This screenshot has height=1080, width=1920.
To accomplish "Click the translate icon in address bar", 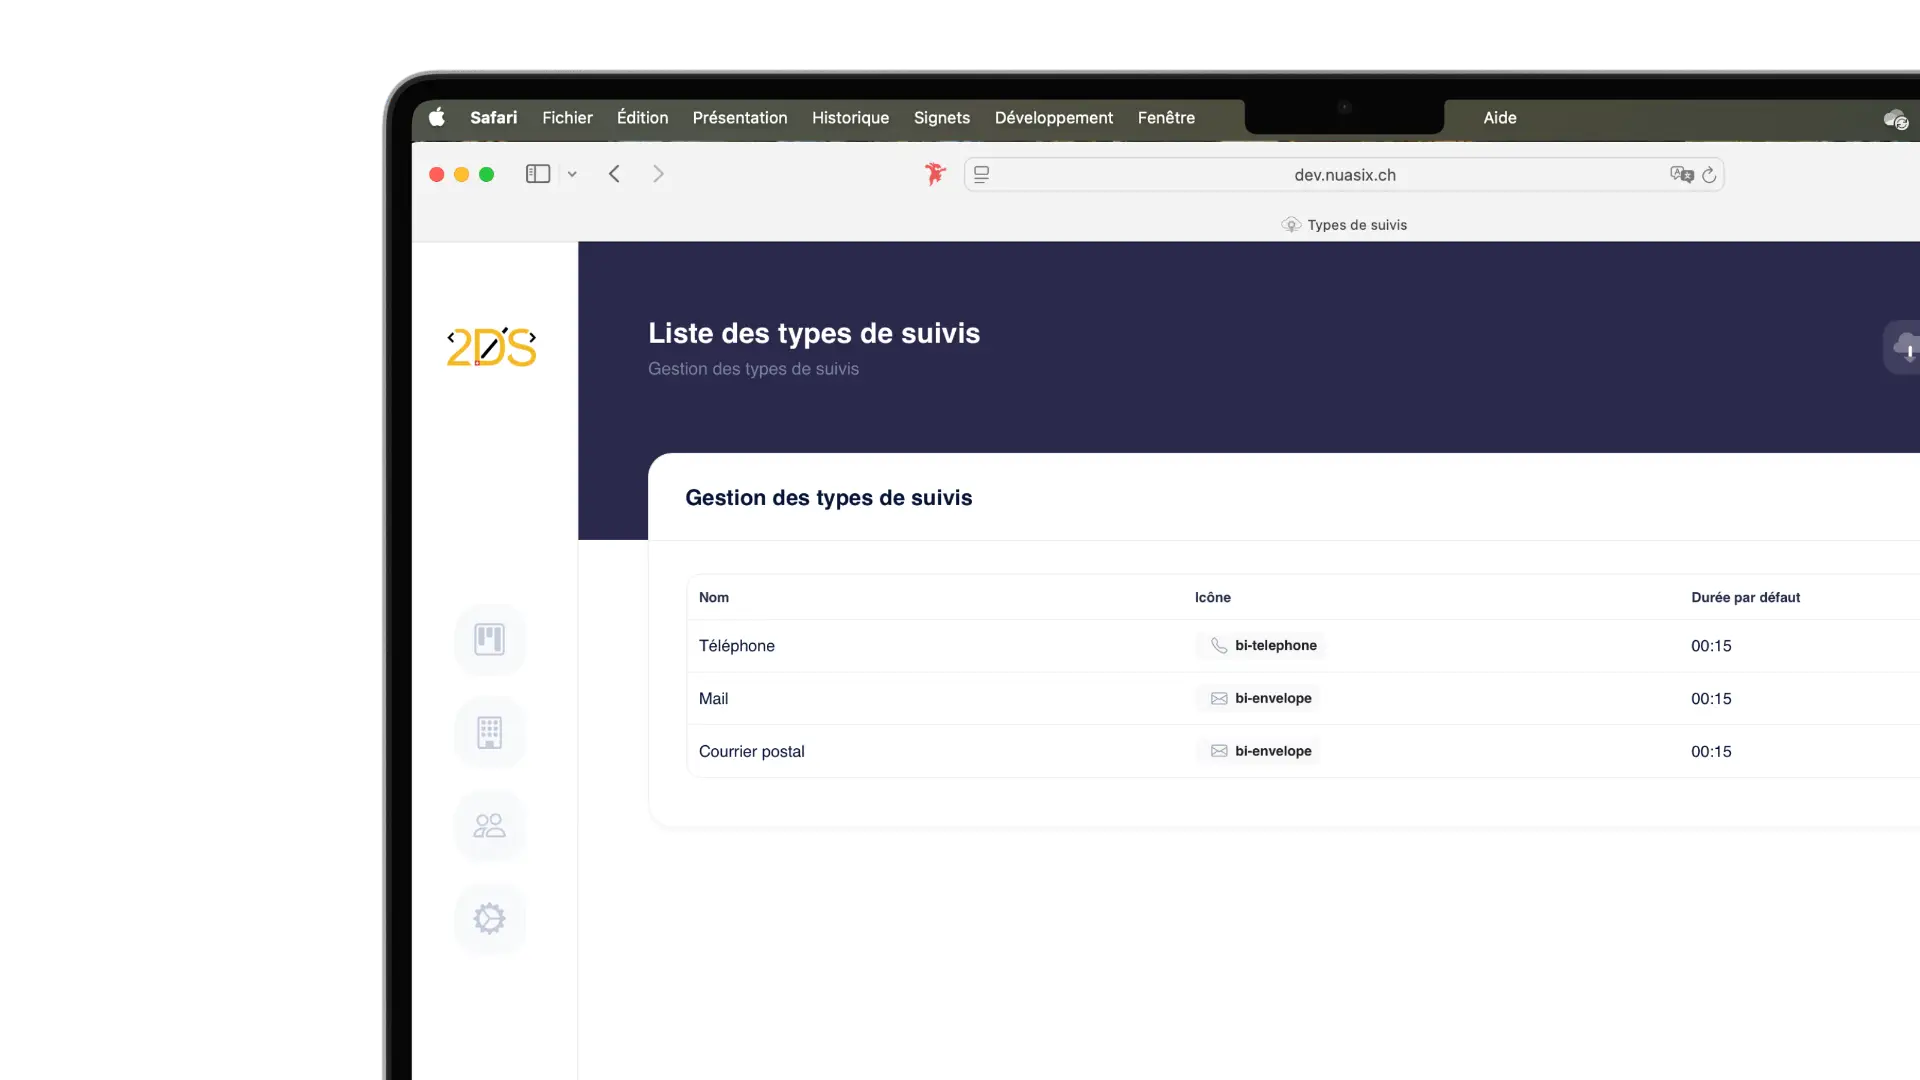I will (x=1682, y=175).
